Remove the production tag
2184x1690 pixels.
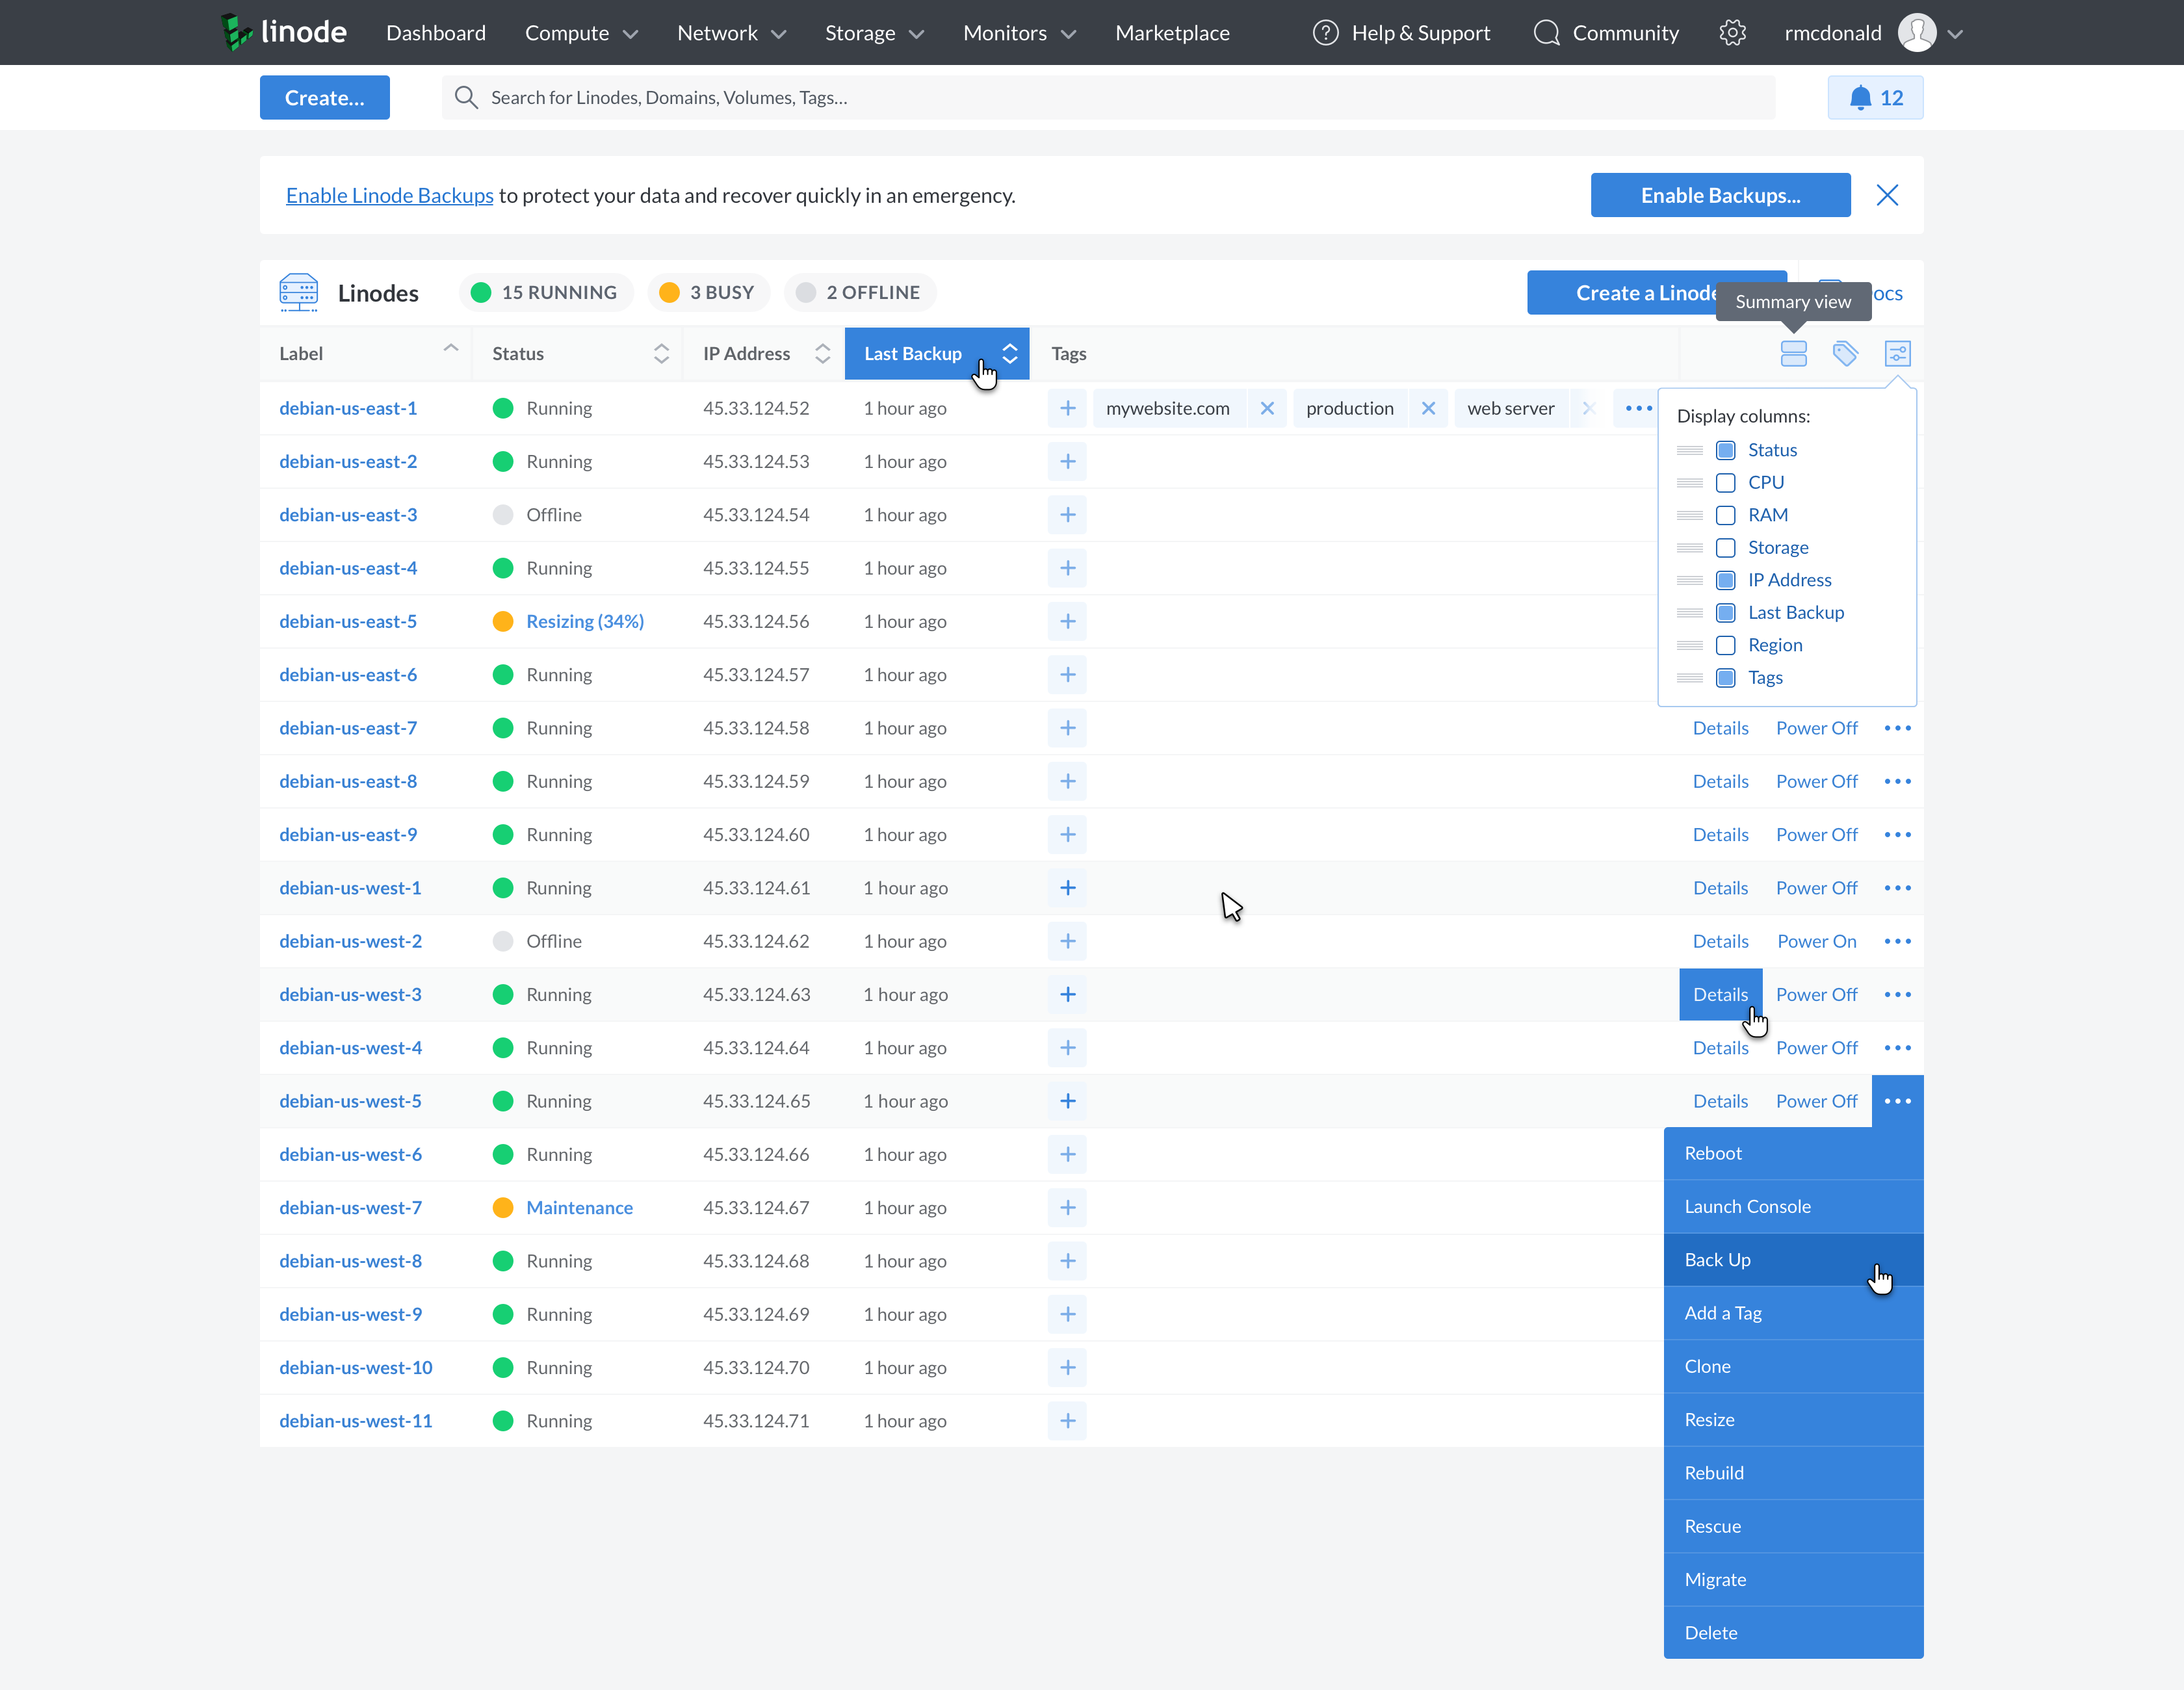(x=1428, y=408)
